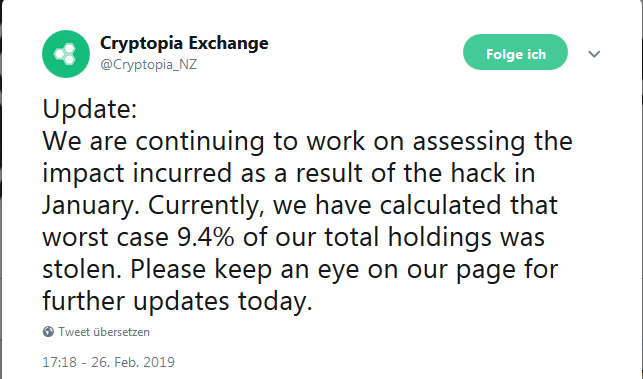Click the line ending further updates today.
Image resolution: width=643 pixels, height=379 pixels.
(x=178, y=301)
